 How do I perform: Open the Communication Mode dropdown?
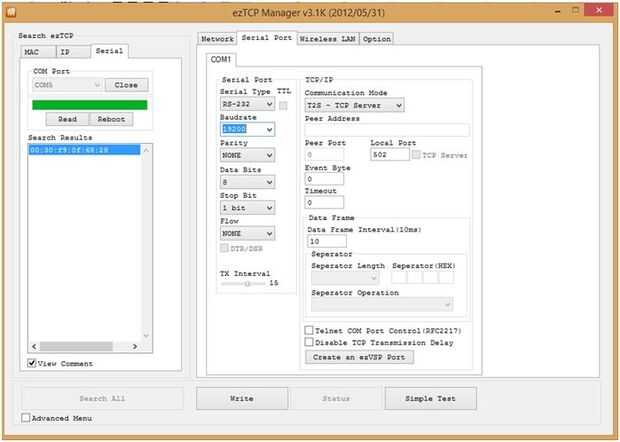pos(354,105)
